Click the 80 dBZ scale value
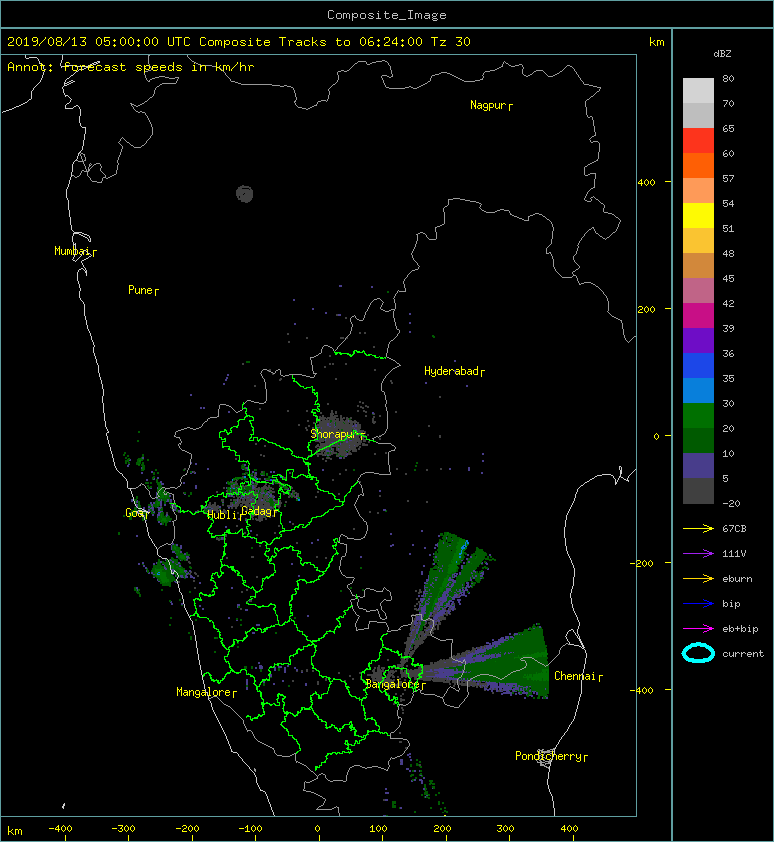The width and height of the screenshot is (774, 842). tap(728, 78)
